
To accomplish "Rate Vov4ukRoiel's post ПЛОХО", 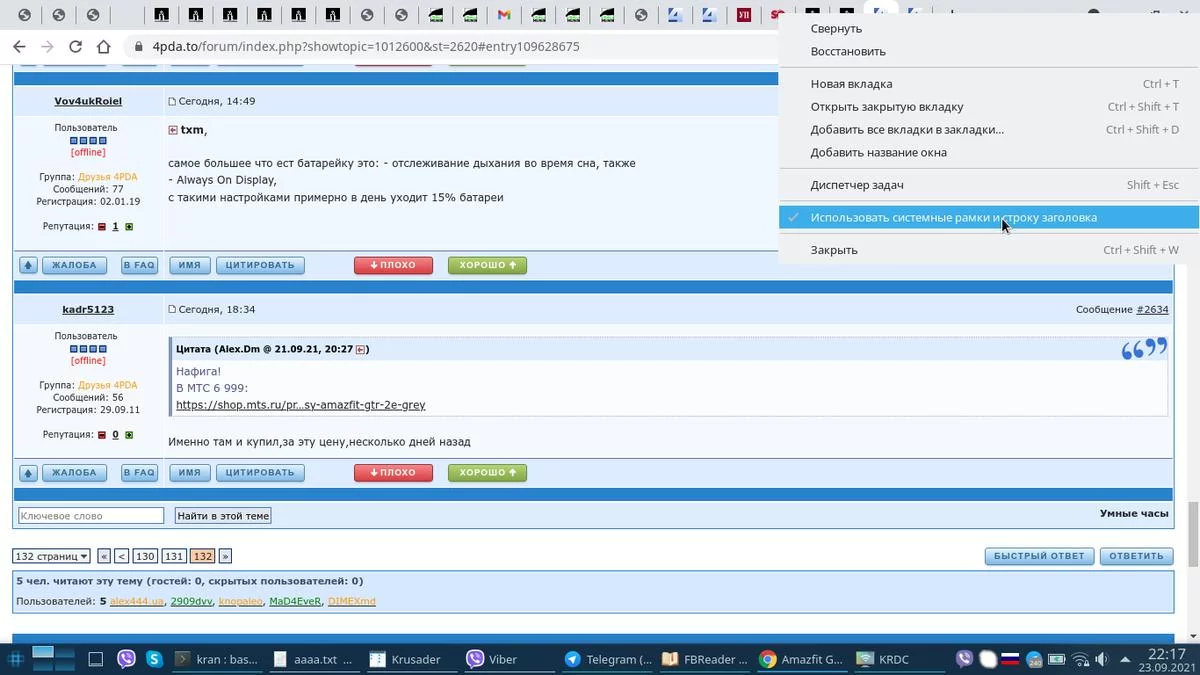I will pos(393,265).
